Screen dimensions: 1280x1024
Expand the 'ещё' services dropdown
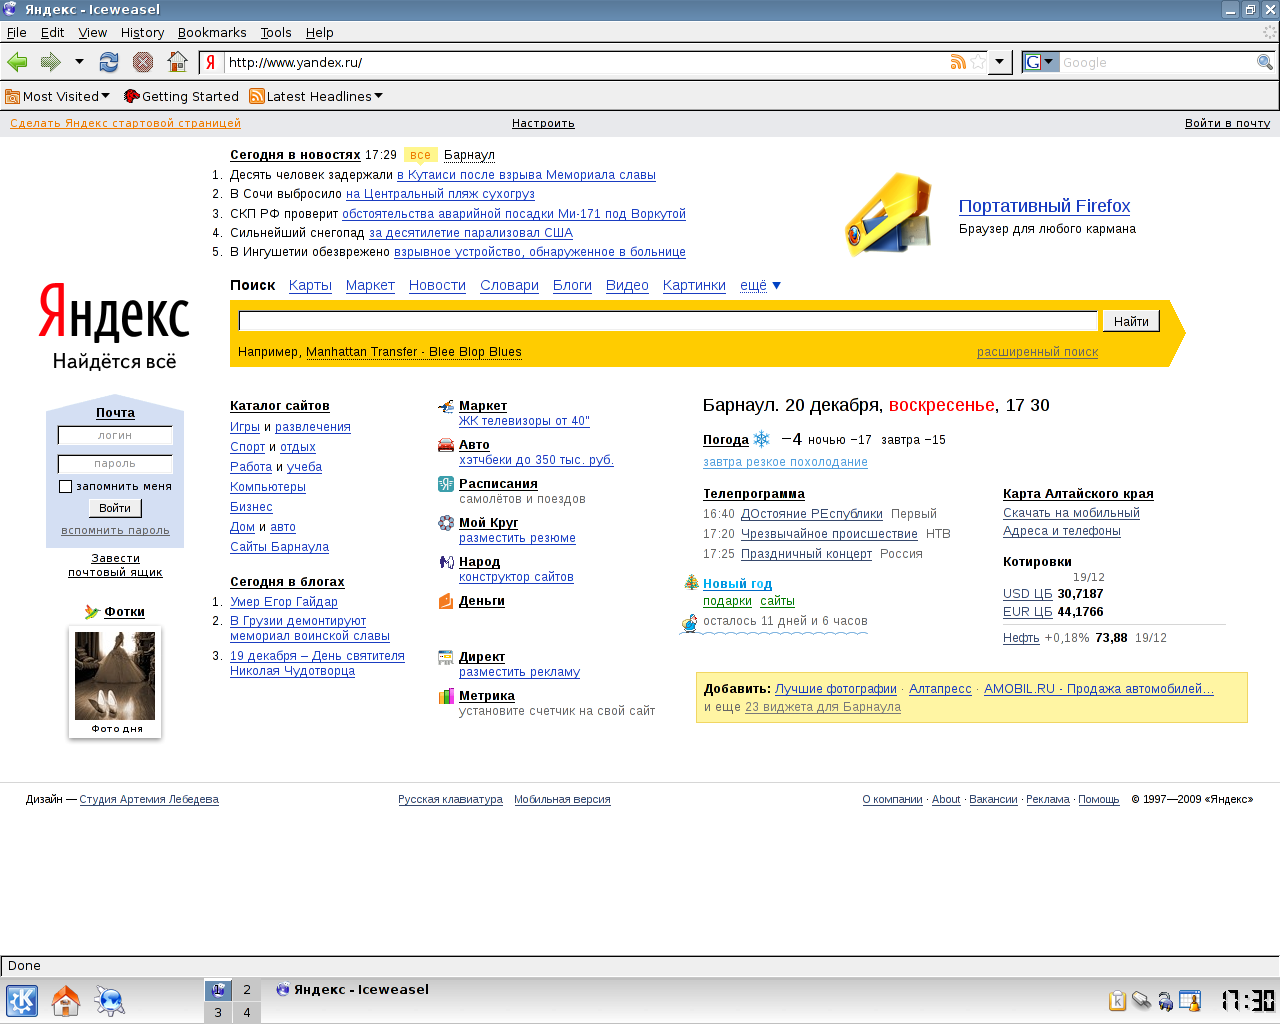click(x=760, y=285)
